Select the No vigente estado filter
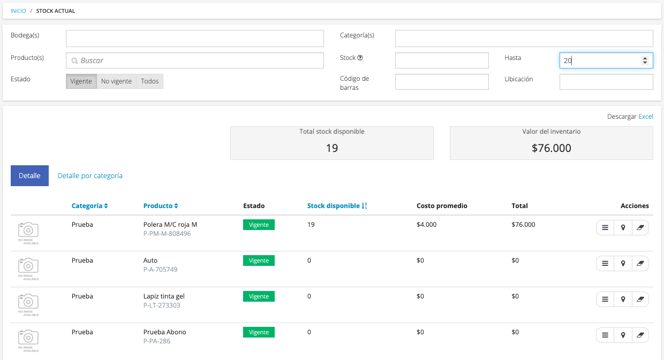The height and width of the screenshot is (360, 664). click(x=116, y=81)
